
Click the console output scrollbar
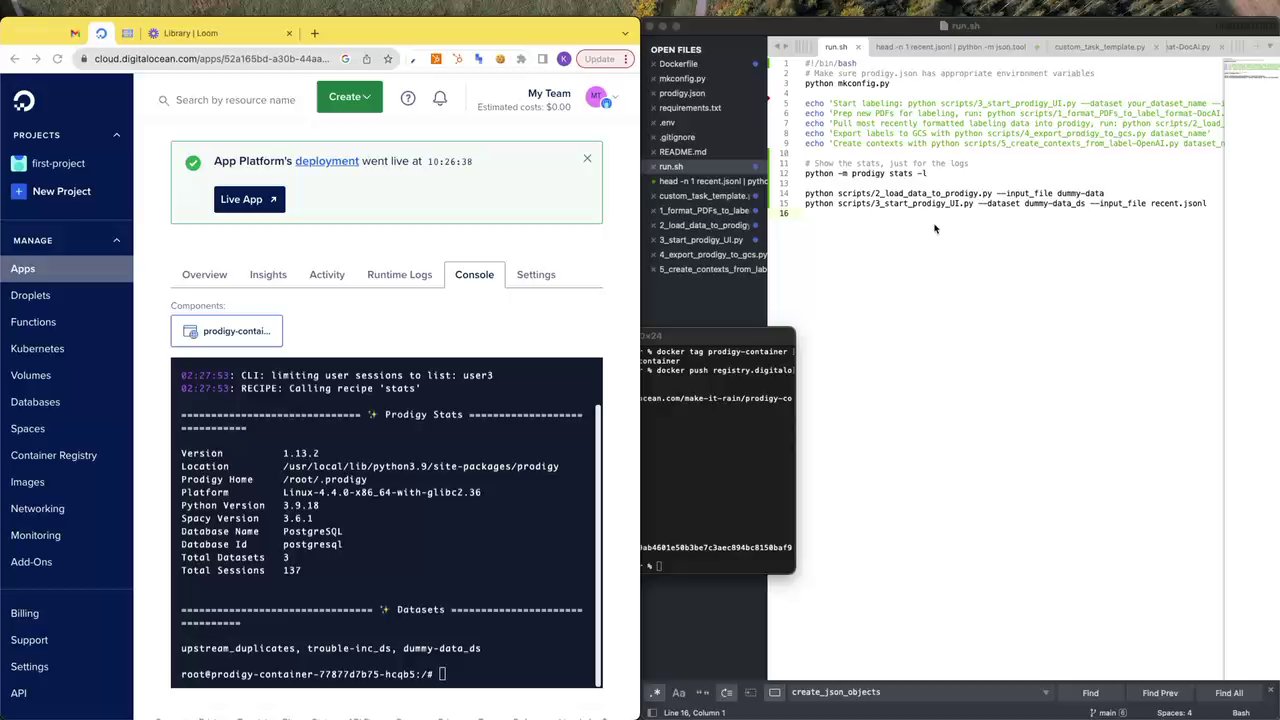(x=599, y=545)
